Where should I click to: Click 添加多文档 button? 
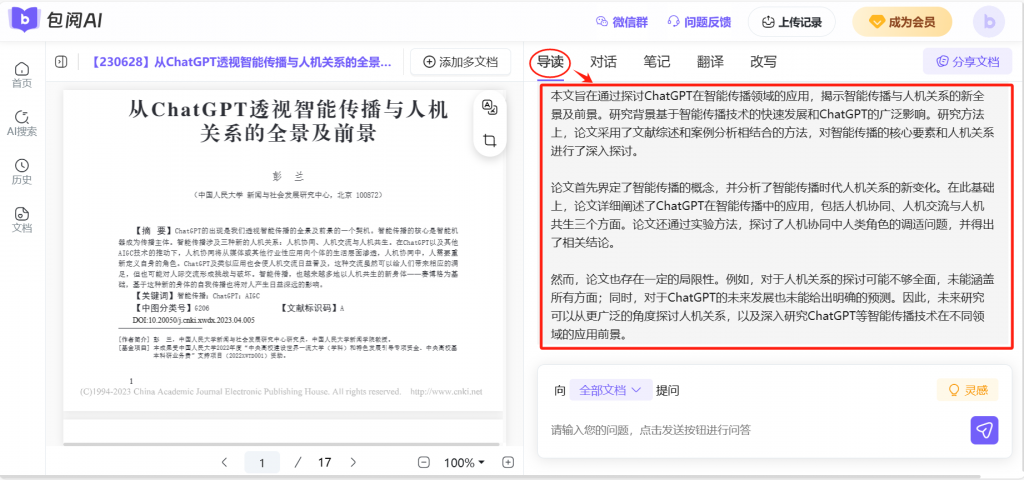[x=461, y=62]
